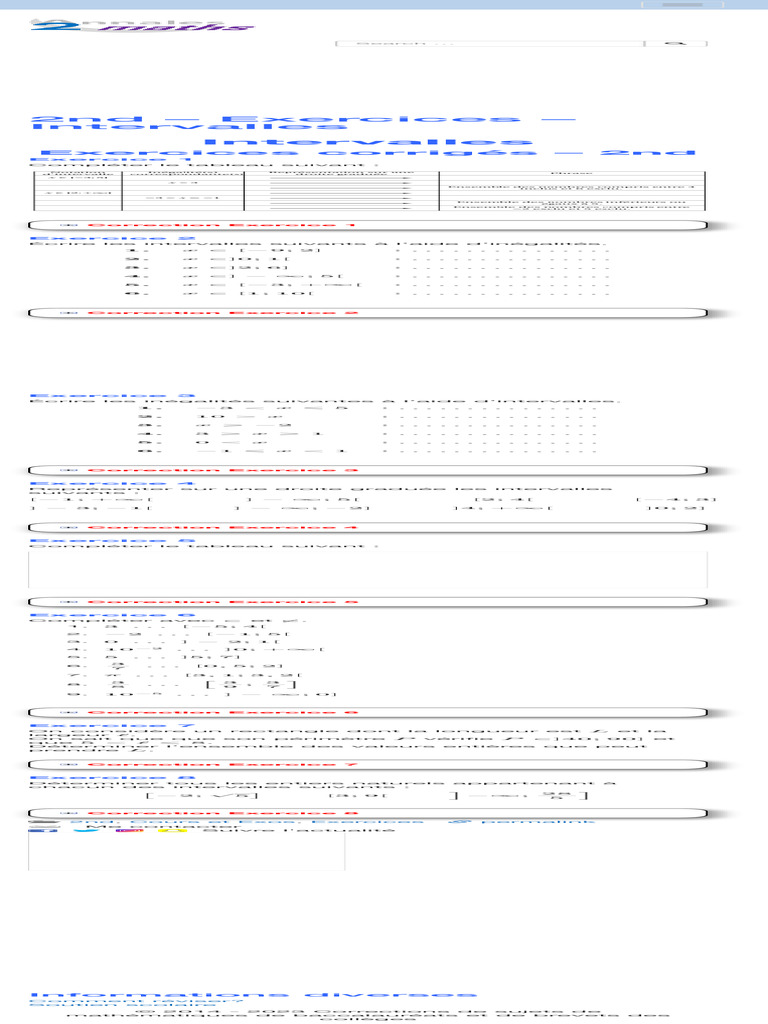
Task: Click the Facebook social icon
Action: 43,830
